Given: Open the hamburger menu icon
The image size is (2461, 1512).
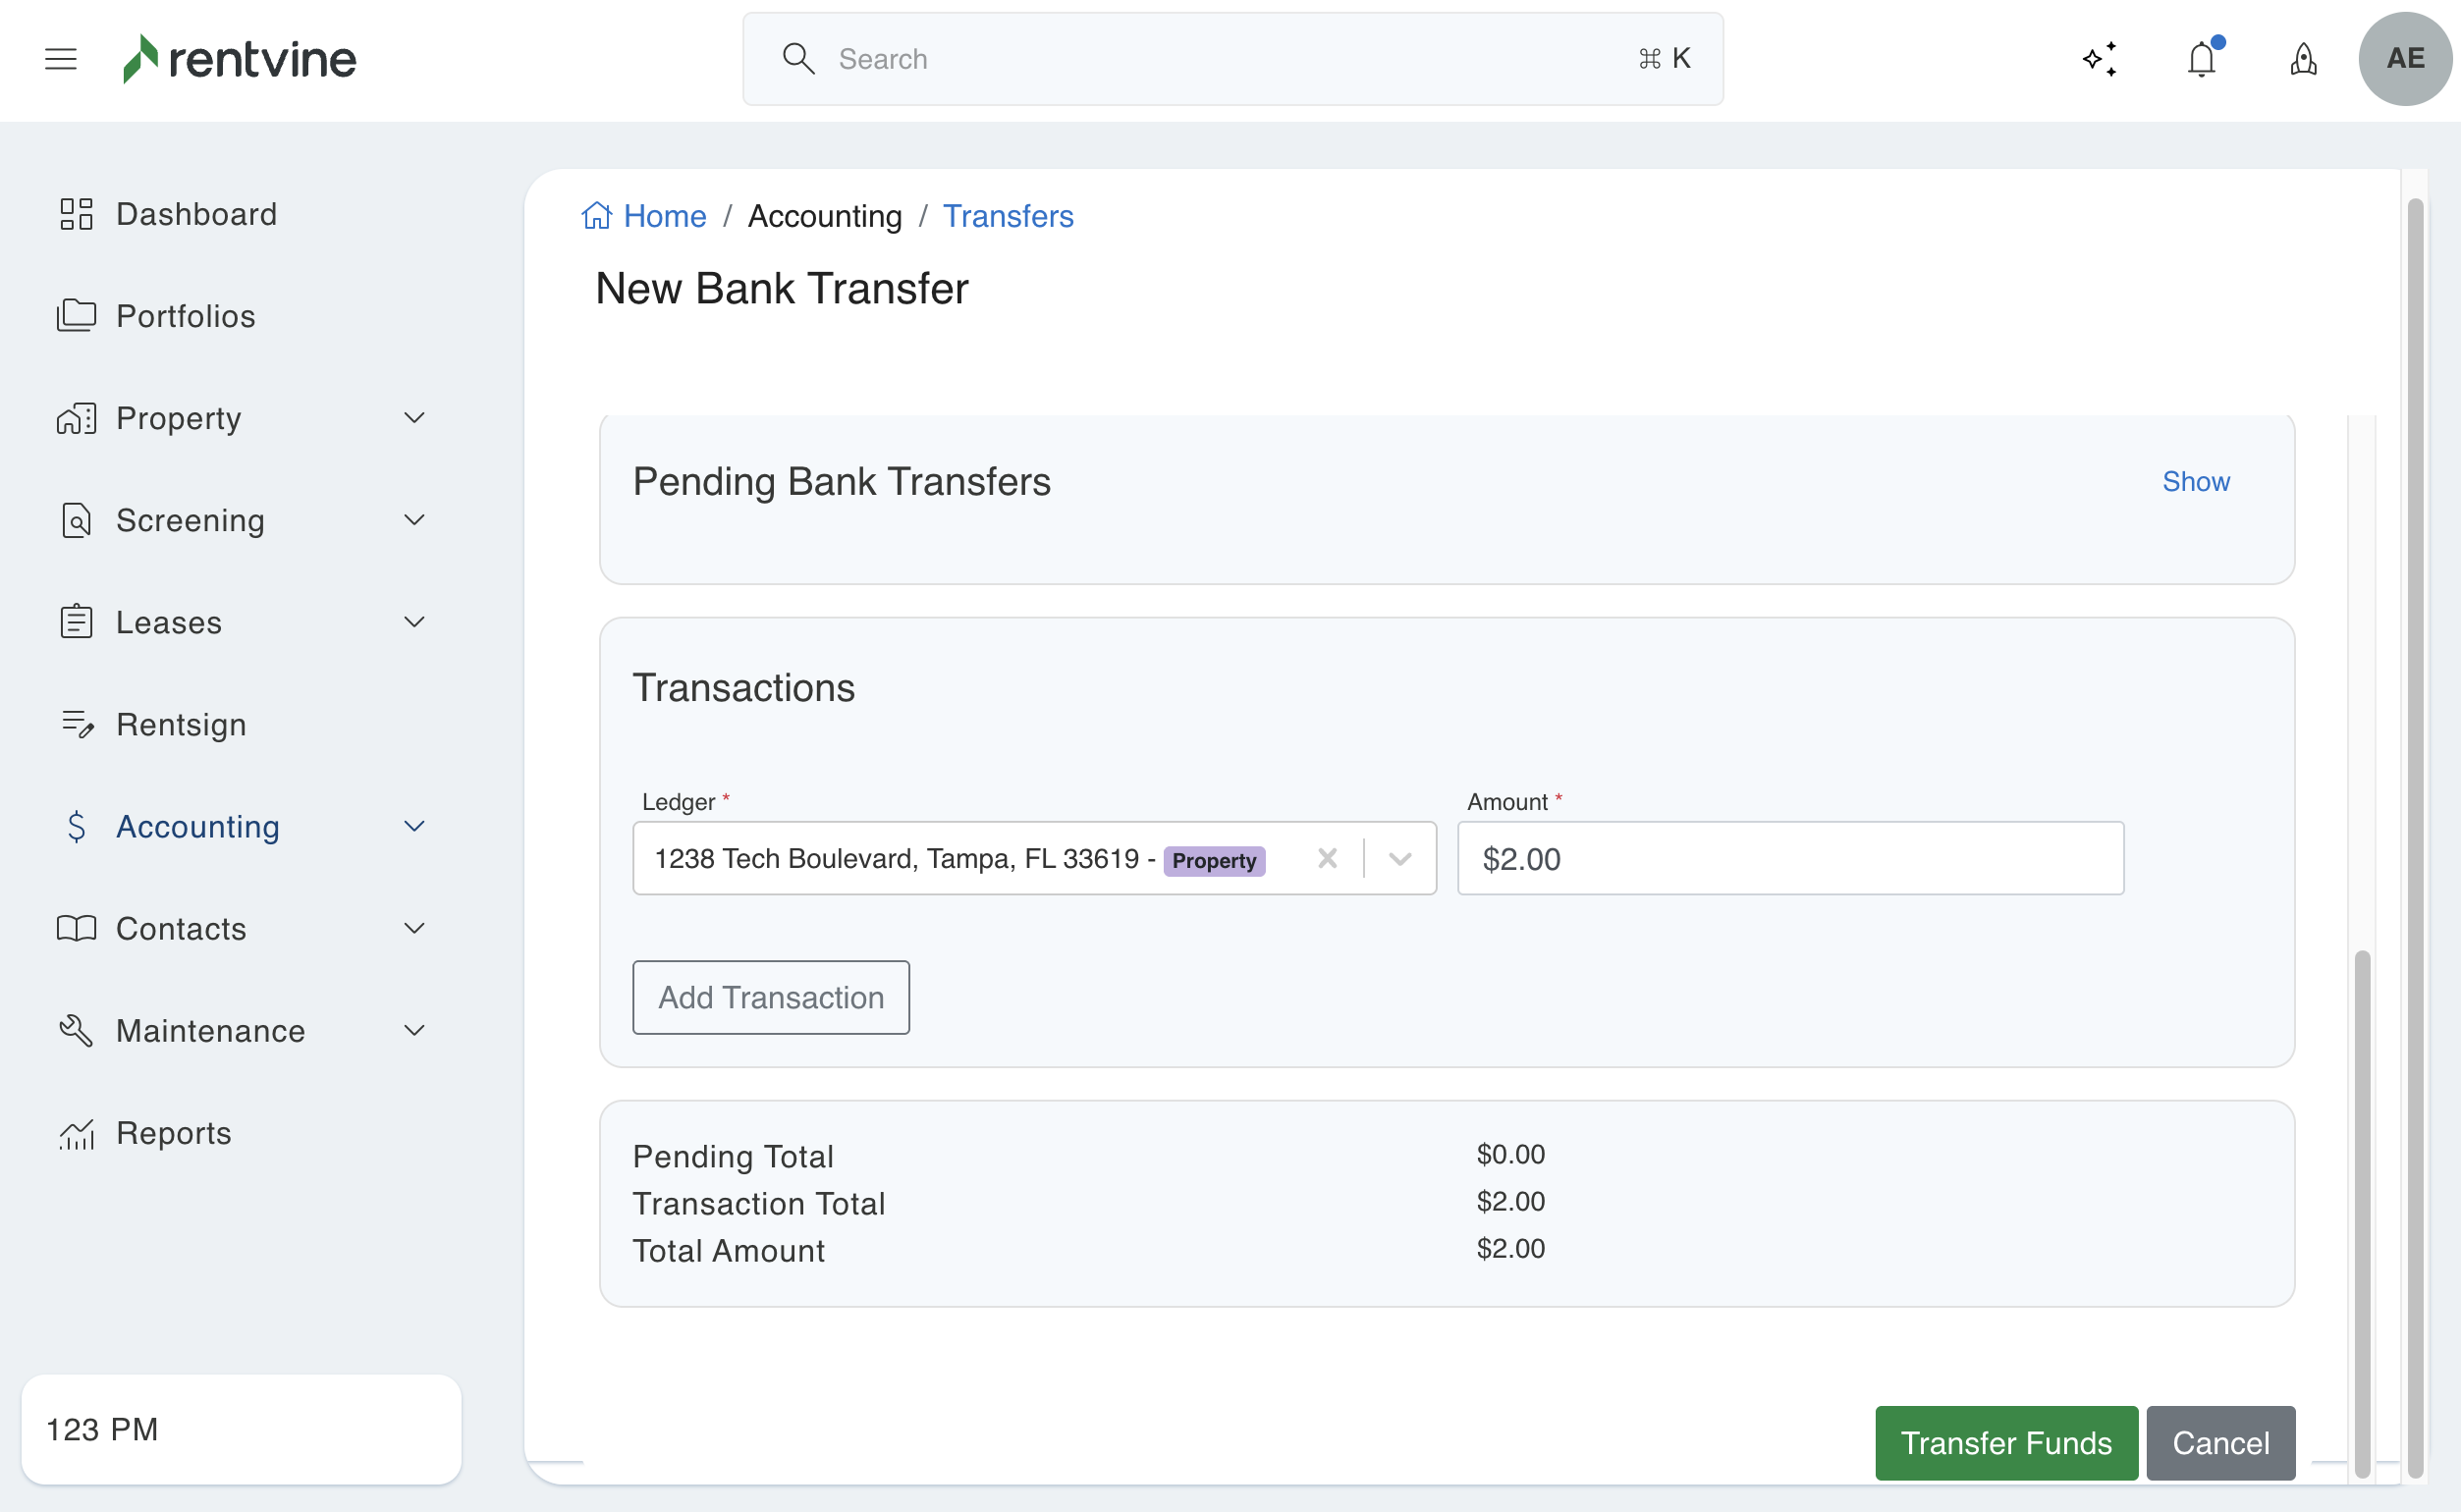Looking at the screenshot, I should click(61, 59).
